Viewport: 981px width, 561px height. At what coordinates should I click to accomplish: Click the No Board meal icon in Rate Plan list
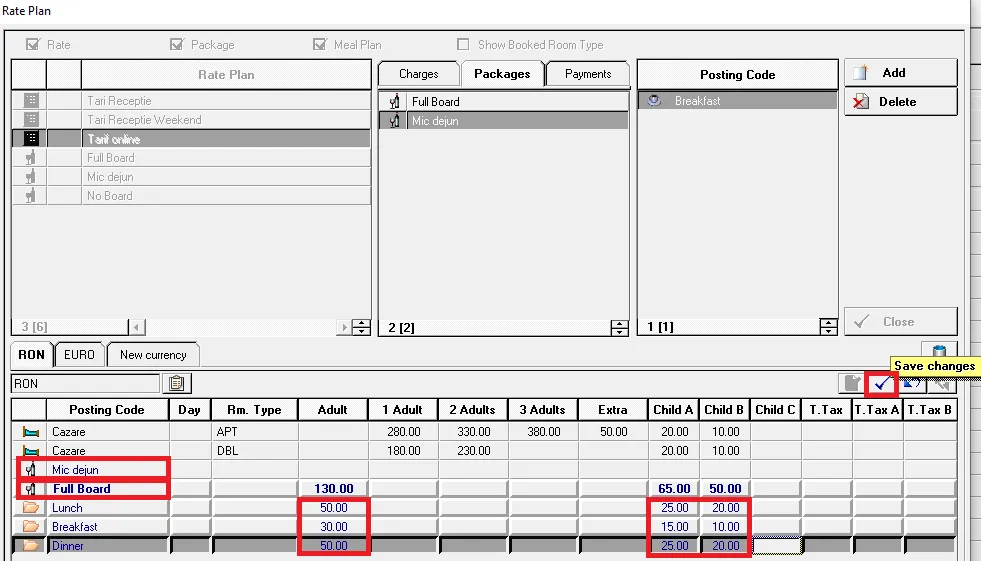coord(31,196)
